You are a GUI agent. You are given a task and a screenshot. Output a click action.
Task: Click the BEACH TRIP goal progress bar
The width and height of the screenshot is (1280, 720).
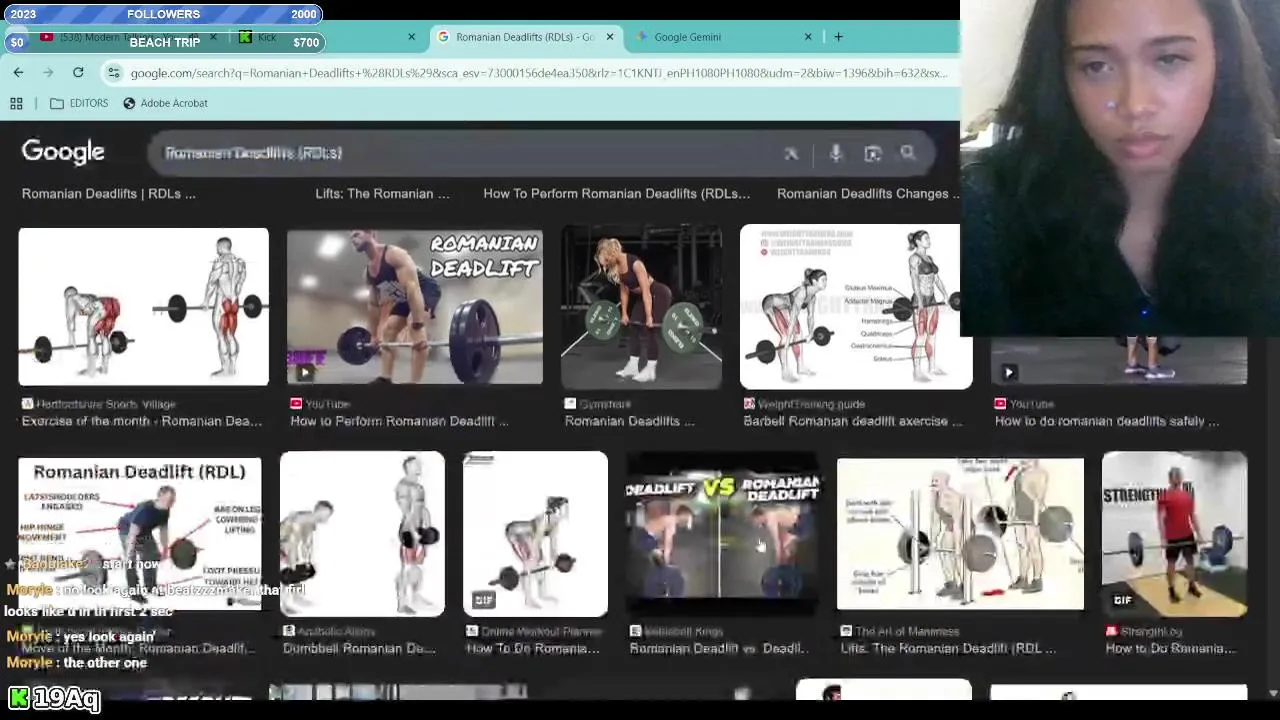[164, 42]
